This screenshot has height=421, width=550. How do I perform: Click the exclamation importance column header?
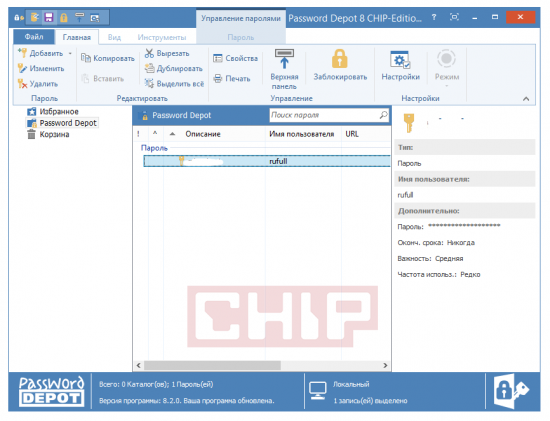pos(139,134)
